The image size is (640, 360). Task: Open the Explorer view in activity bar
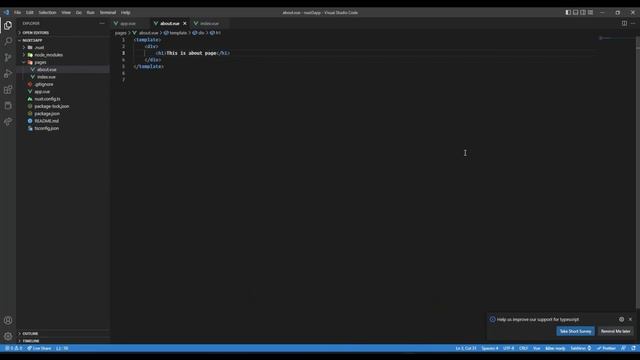tap(8, 25)
